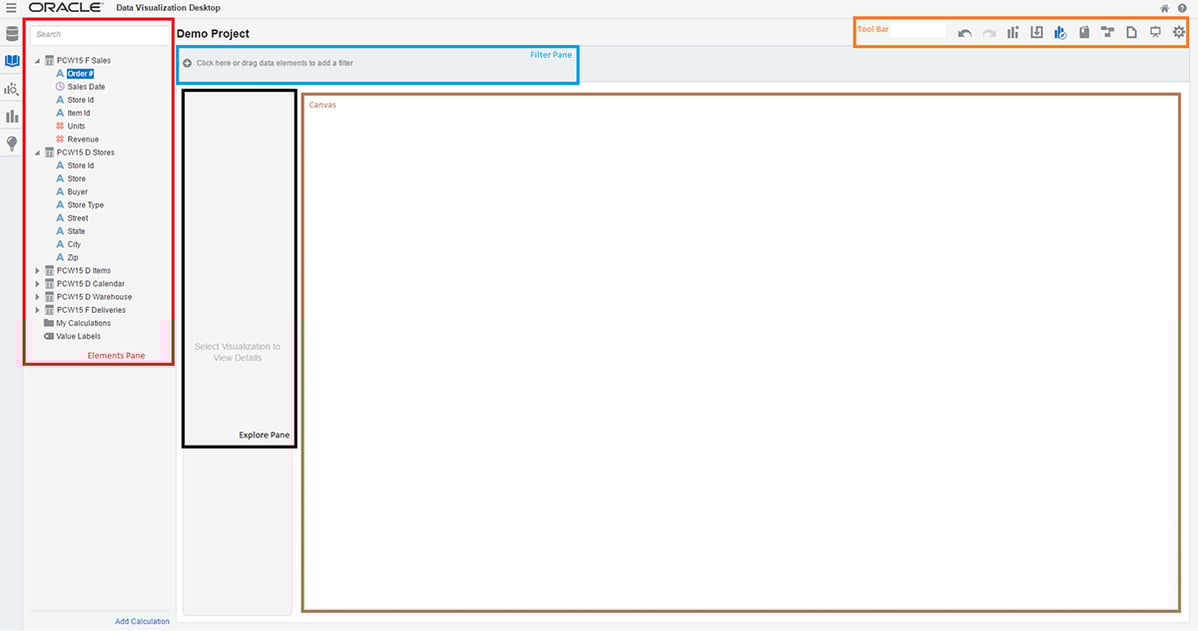
Task: Click the Undo arrow in the toolbar
Action: [965, 33]
